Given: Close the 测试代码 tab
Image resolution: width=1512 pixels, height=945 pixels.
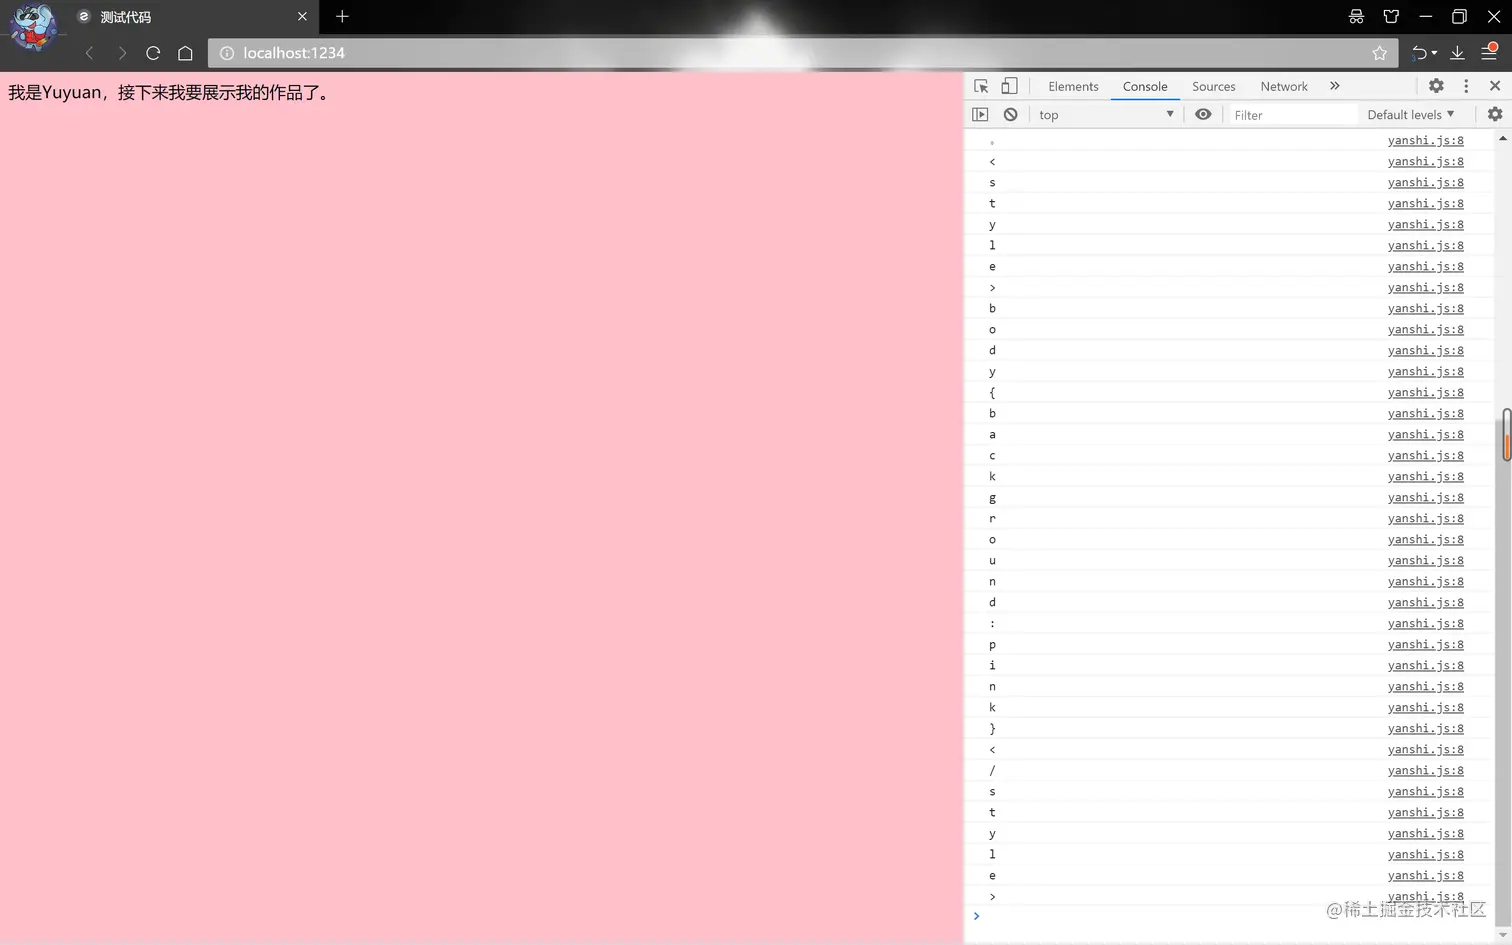Looking at the screenshot, I should click(302, 17).
